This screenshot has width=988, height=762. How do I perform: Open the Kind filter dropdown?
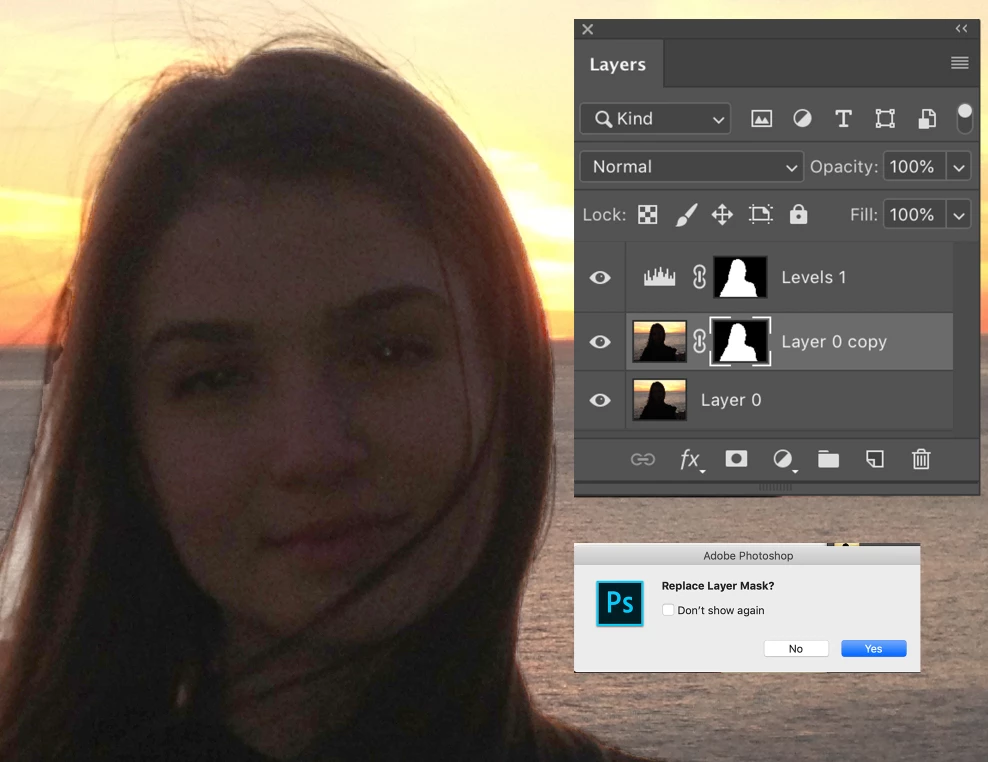(655, 118)
